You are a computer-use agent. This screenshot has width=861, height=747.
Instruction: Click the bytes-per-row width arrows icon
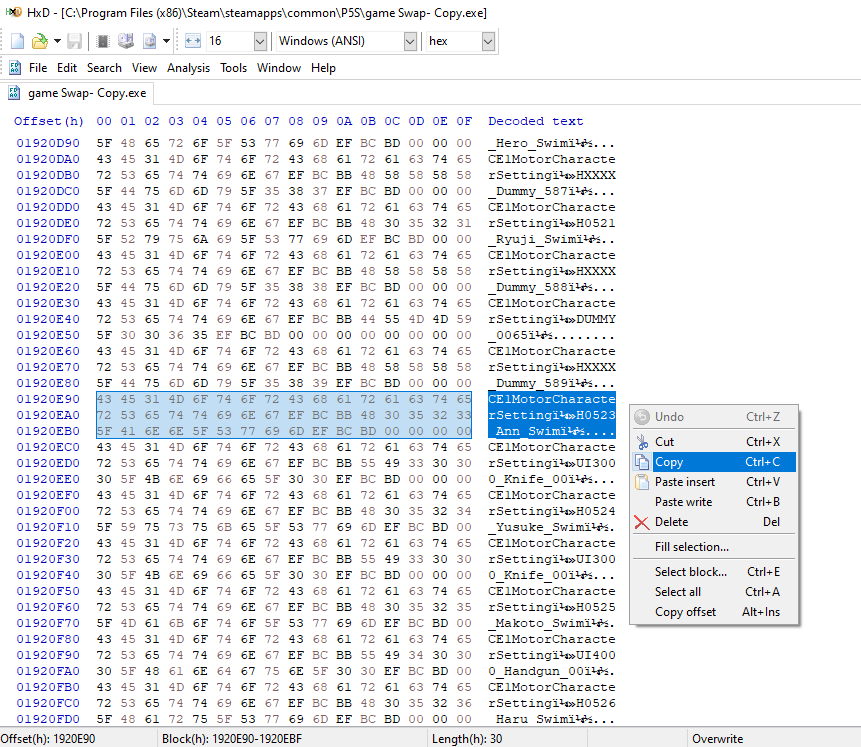(x=193, y=41)
